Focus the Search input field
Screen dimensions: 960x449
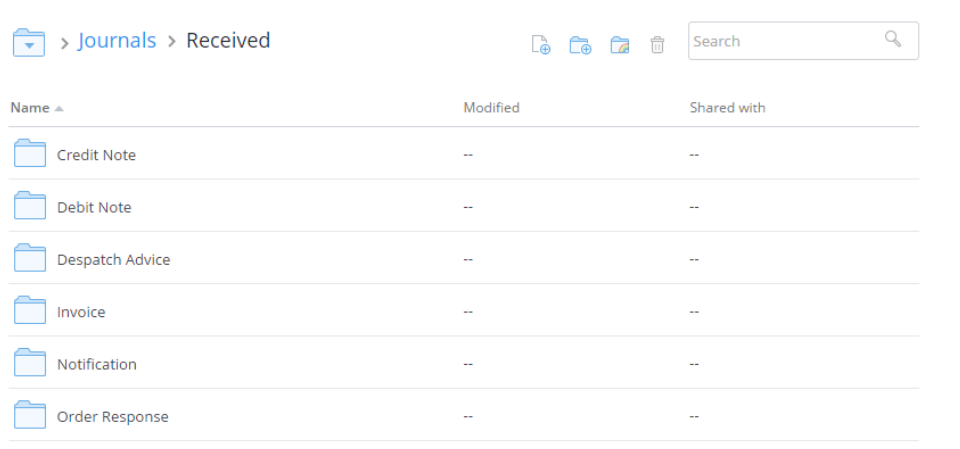pyautogui.click(x=780, y=41)
